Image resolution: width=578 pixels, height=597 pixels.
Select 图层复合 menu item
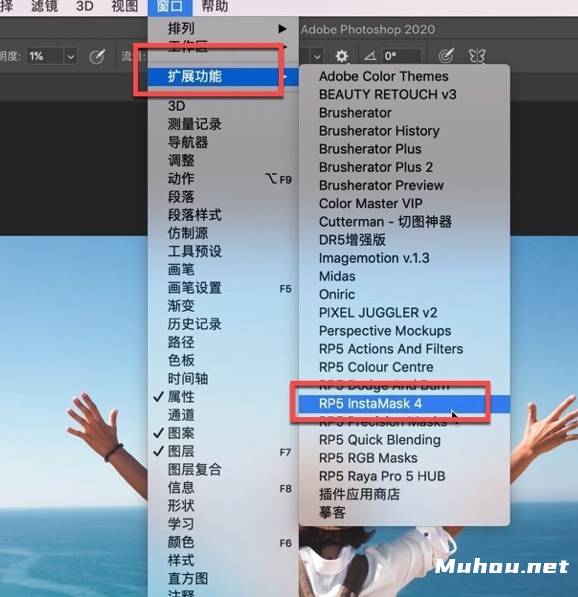(223, 469)
